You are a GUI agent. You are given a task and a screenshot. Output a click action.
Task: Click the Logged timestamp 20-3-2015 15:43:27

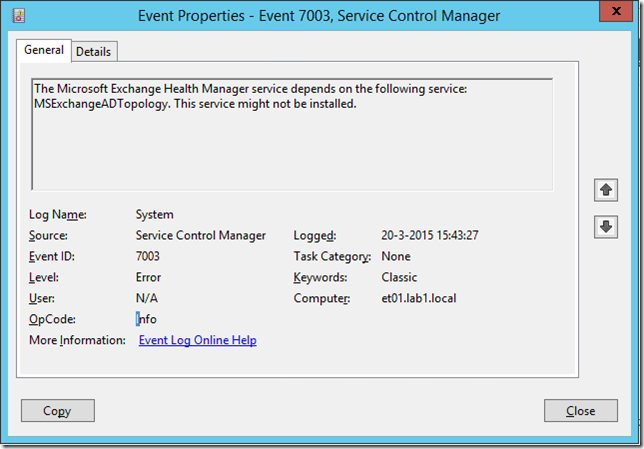430,235
